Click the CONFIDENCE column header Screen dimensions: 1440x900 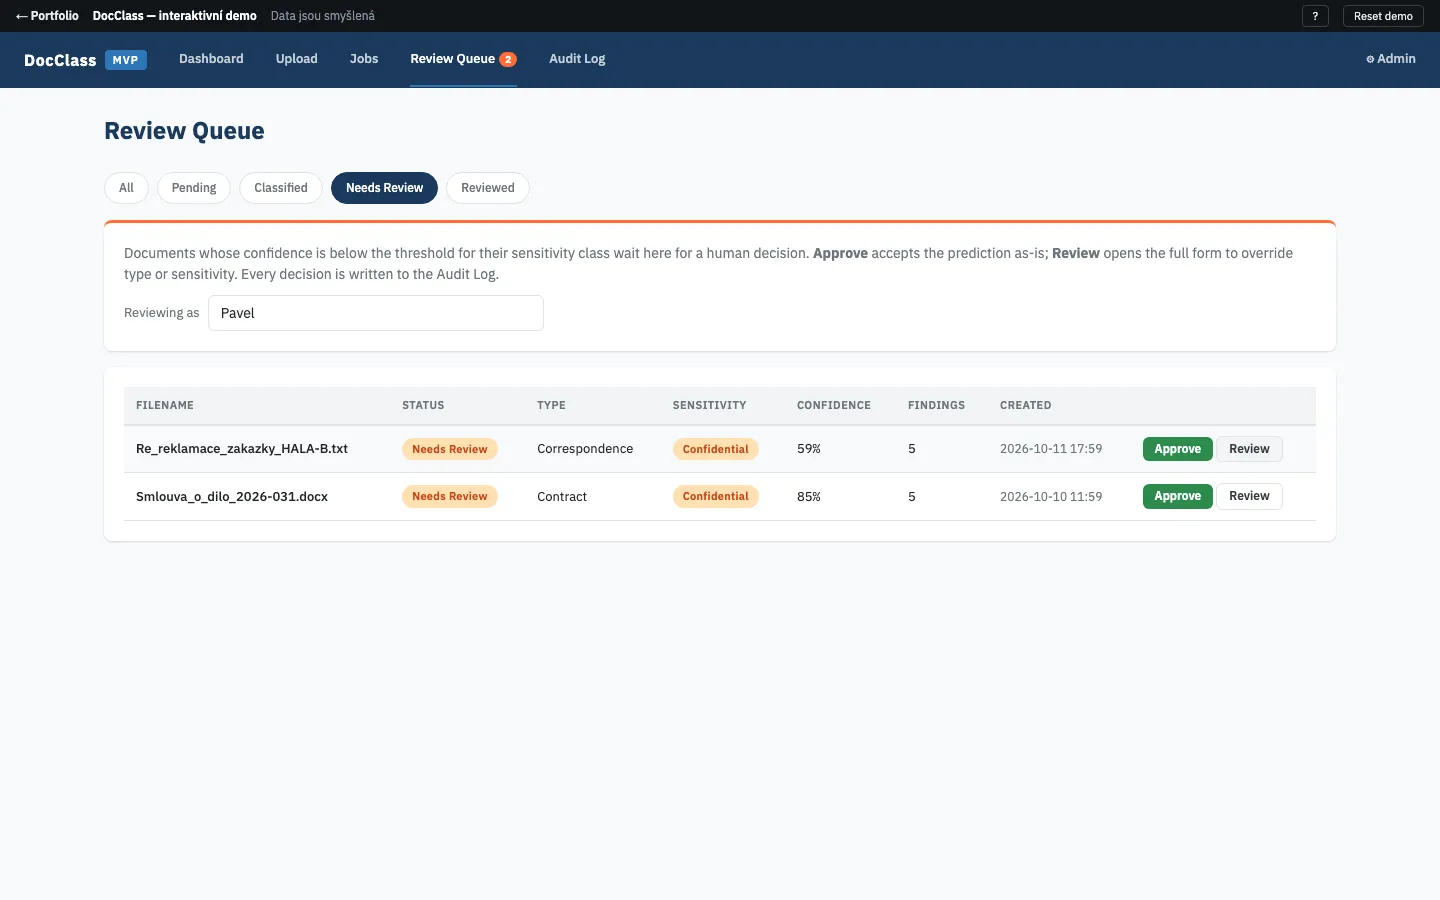pos(834,405)
